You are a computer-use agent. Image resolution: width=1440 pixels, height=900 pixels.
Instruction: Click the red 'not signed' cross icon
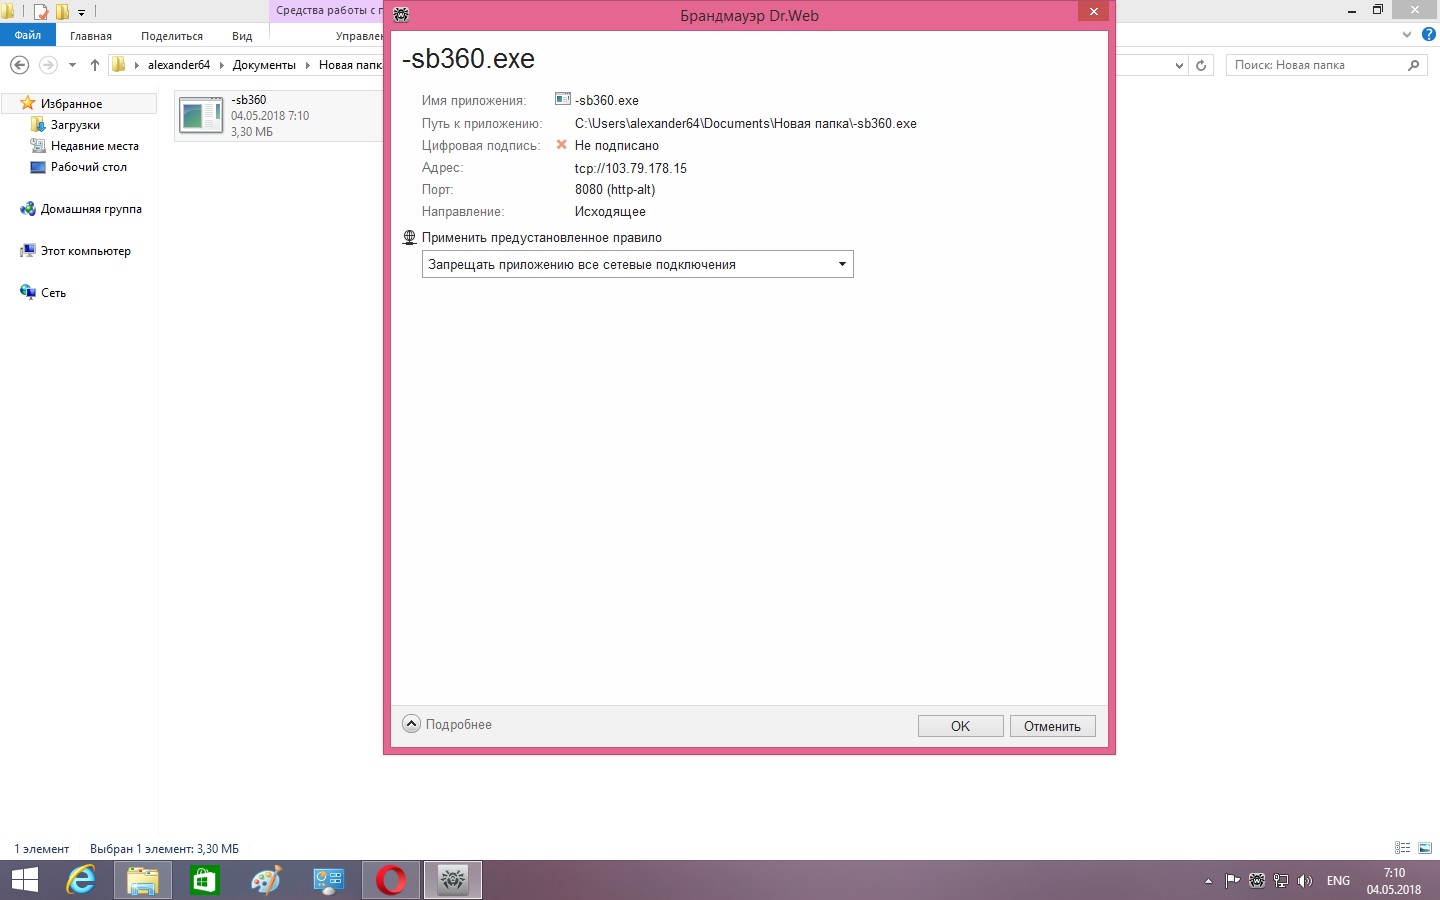pos(561,145)
